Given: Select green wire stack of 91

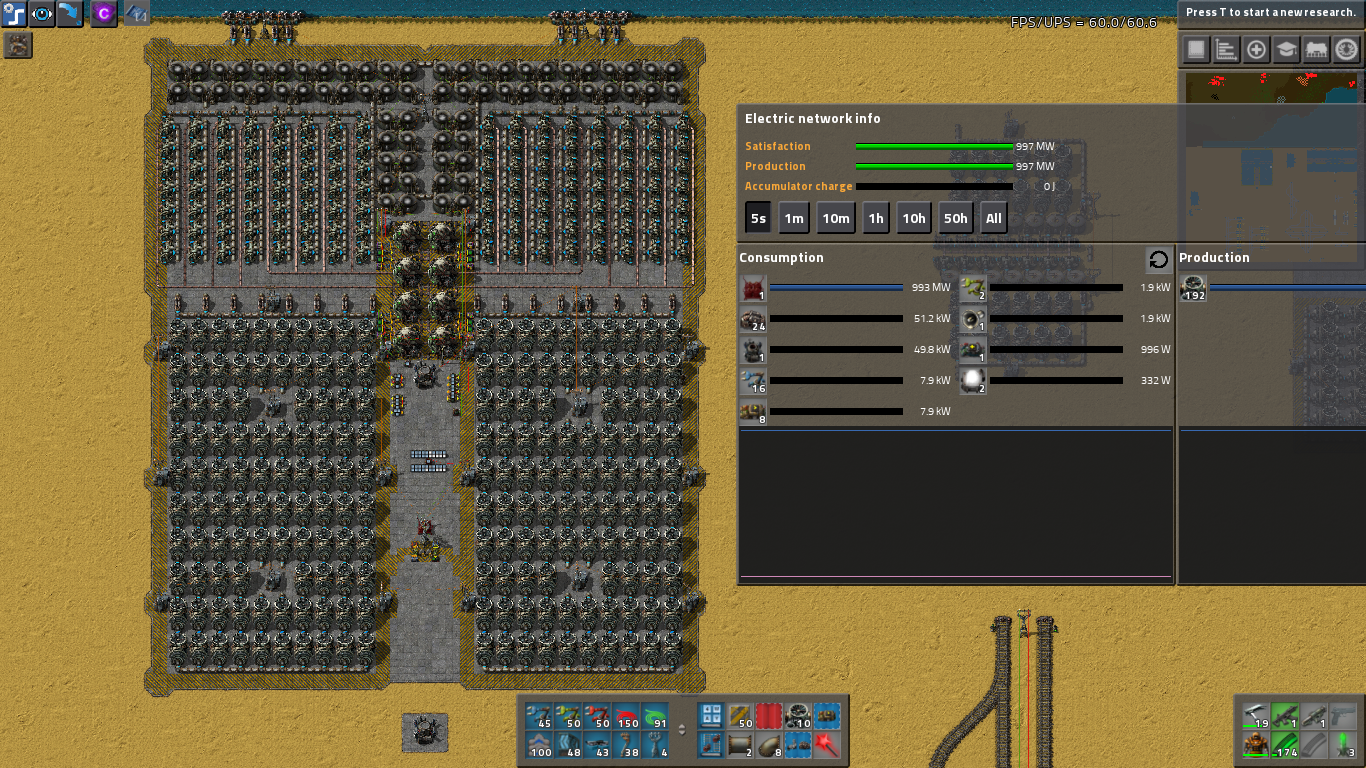Looking at the screenshot, I should (x=656, y=716).
